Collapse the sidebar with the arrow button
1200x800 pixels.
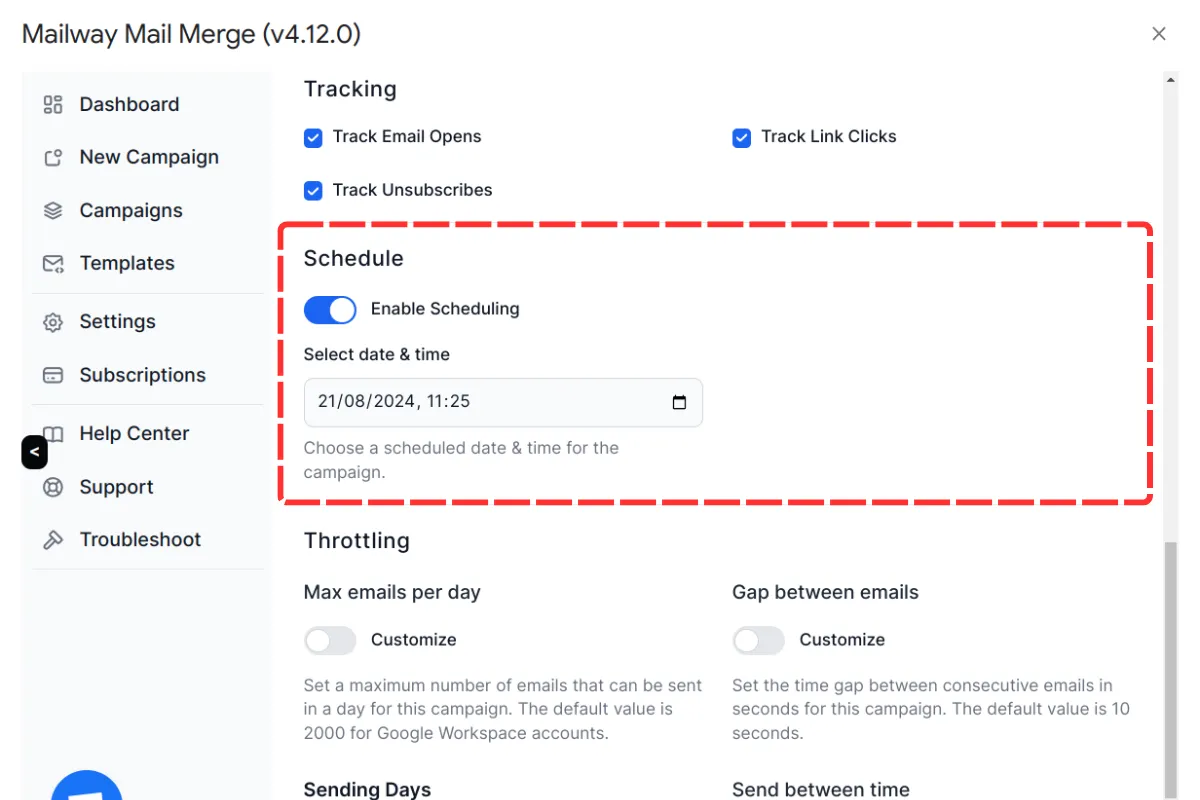pyautogui.click(x=34, y=452)
